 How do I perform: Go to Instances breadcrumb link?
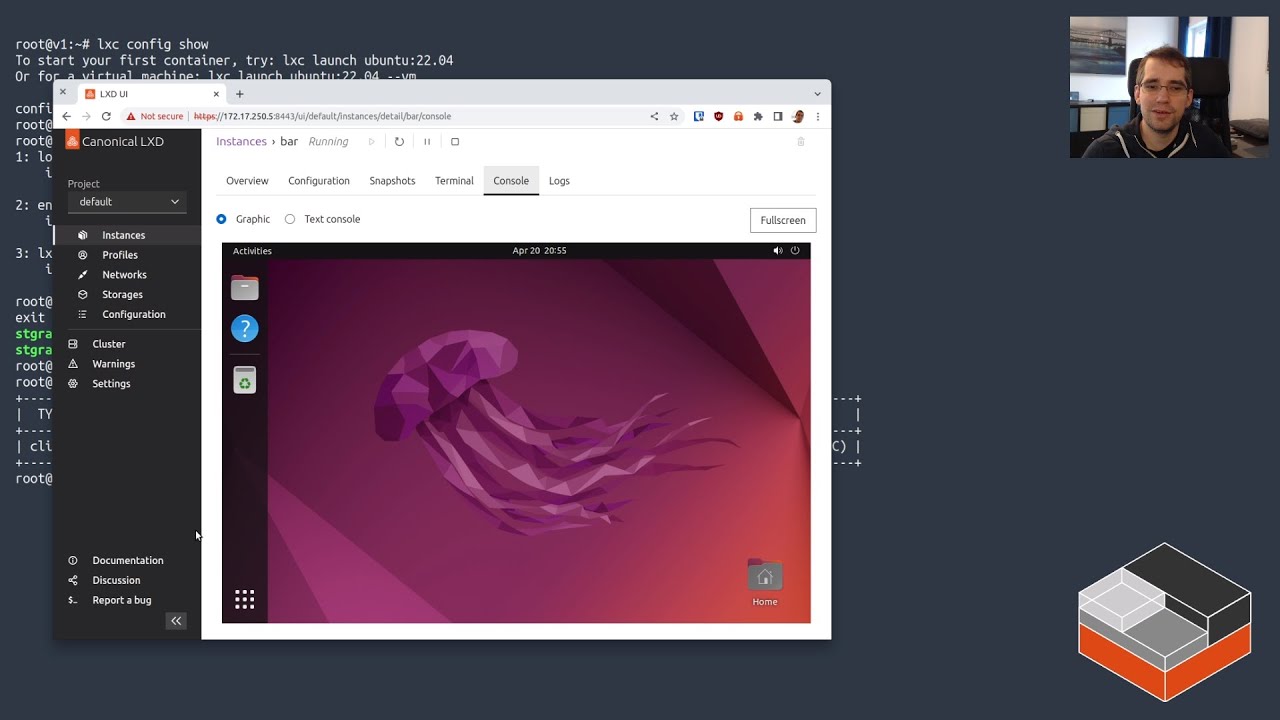[241, 142]
